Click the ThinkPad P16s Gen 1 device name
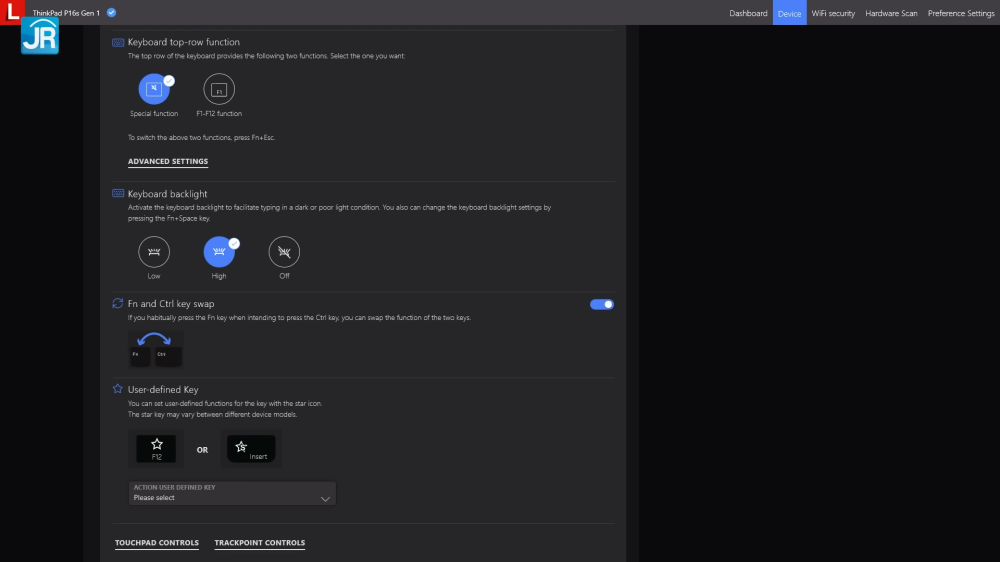This screenshot has width=1000, height=562. click(x=66, y=13)
